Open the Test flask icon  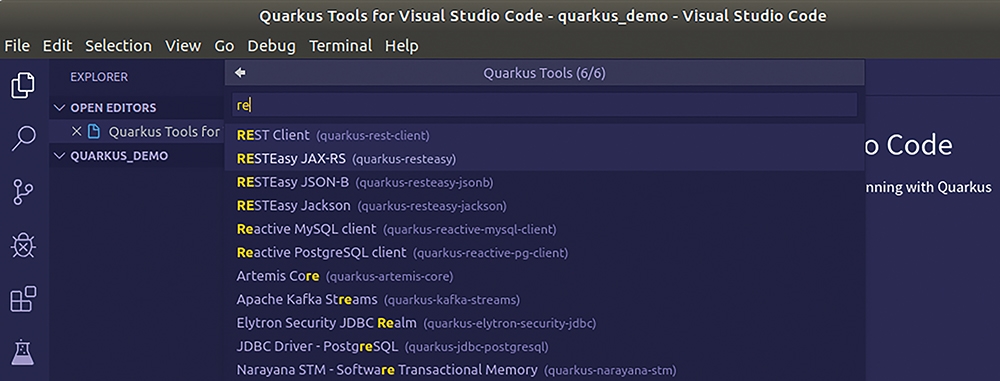coord(23,352)
